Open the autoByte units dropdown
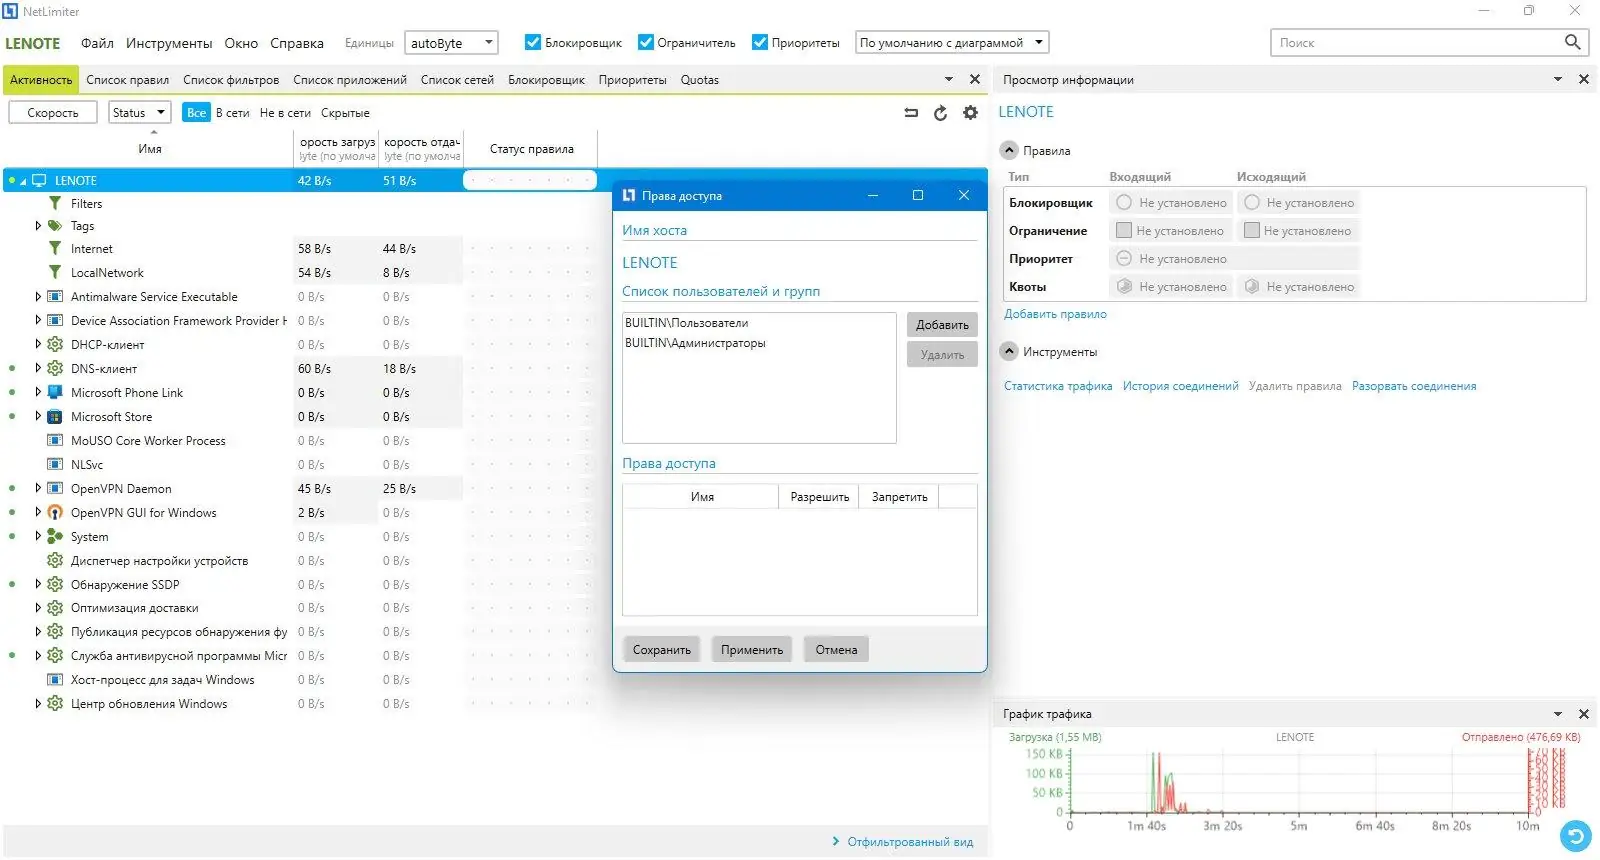Image resolution: width=1600 pixels, height=860 pixels. 451,43
